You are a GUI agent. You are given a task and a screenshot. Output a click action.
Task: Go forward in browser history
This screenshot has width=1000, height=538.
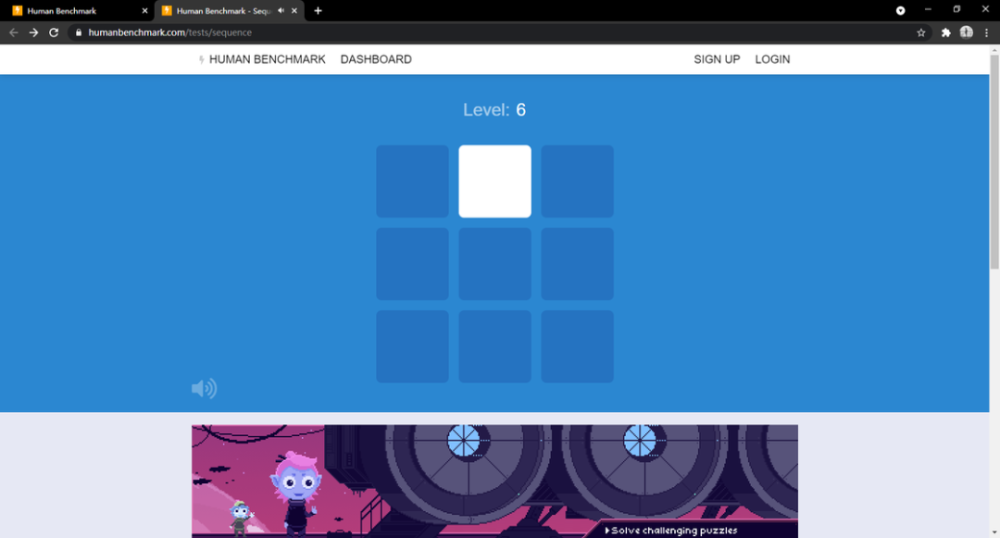pos(33,33)
